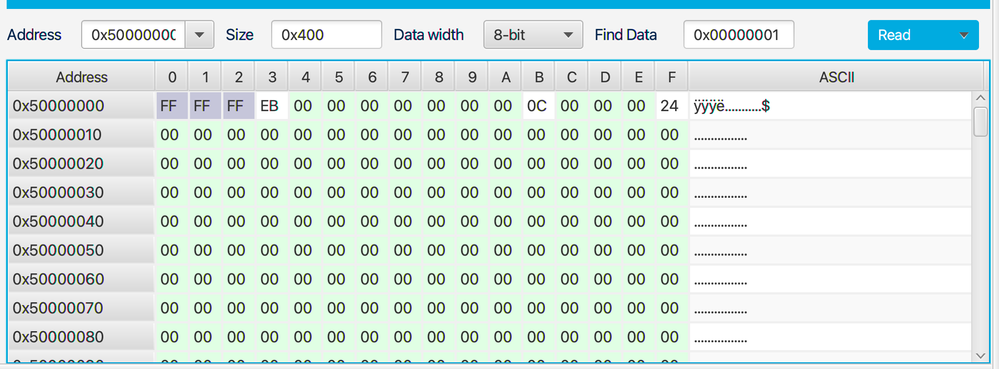Click the ASCII text ÿÿÿë...........$
Viewport: 999px width, 369px height.
732,106
